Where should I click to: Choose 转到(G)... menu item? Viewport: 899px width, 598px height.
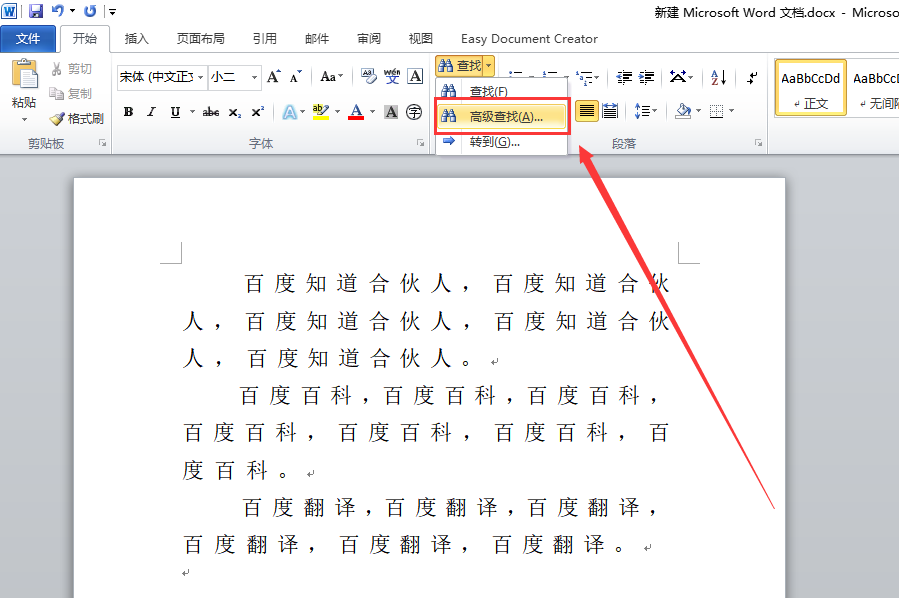pos(502,142)
